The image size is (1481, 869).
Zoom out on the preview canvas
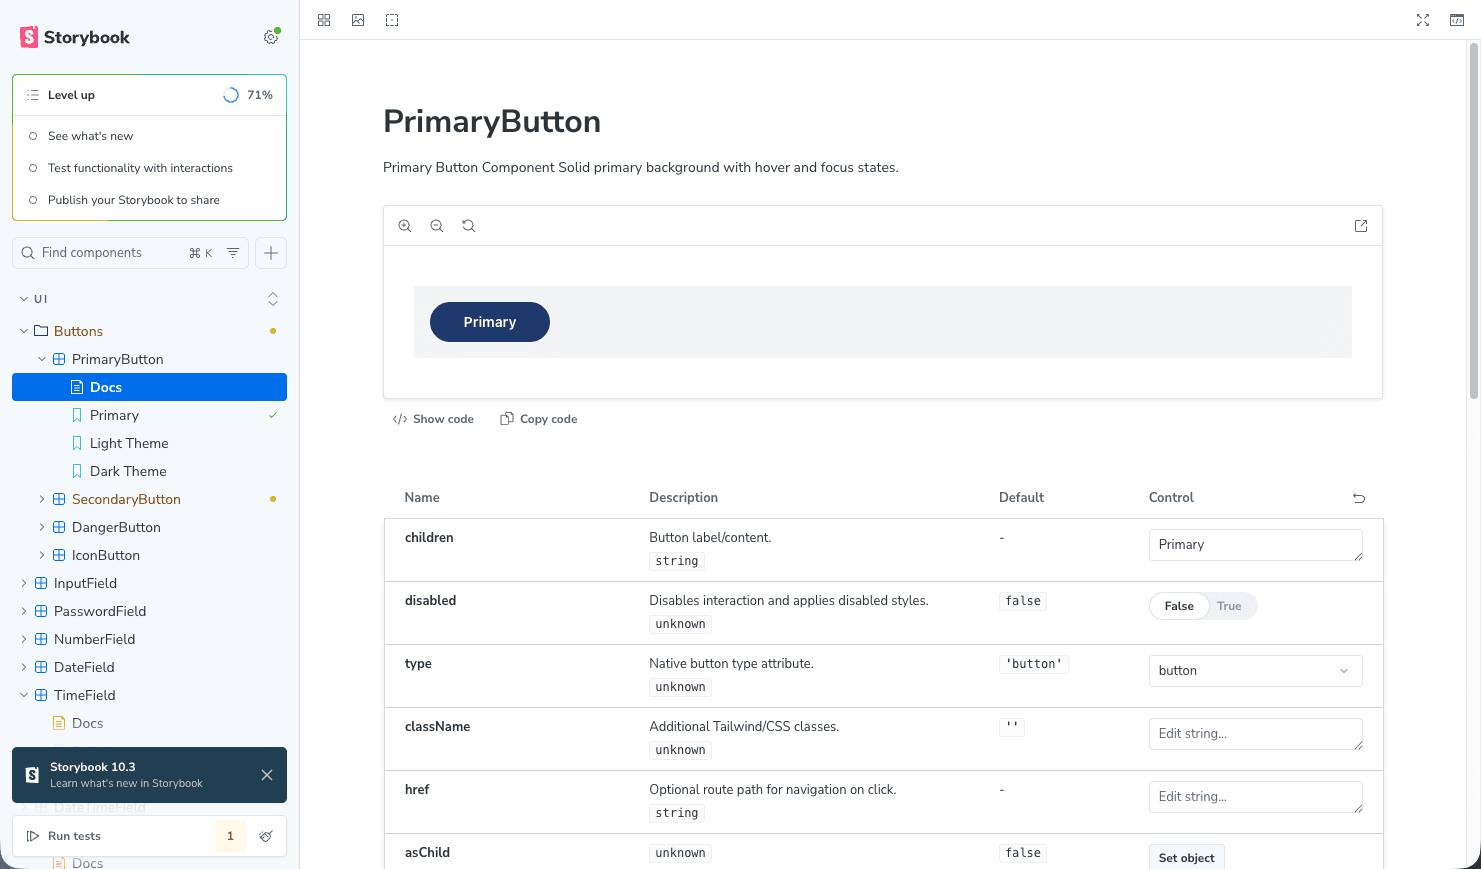click(x=437, y=226)
